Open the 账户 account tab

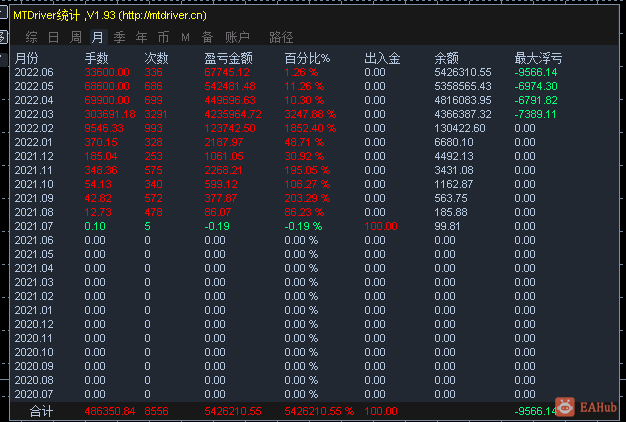click(x=237, y=38)
